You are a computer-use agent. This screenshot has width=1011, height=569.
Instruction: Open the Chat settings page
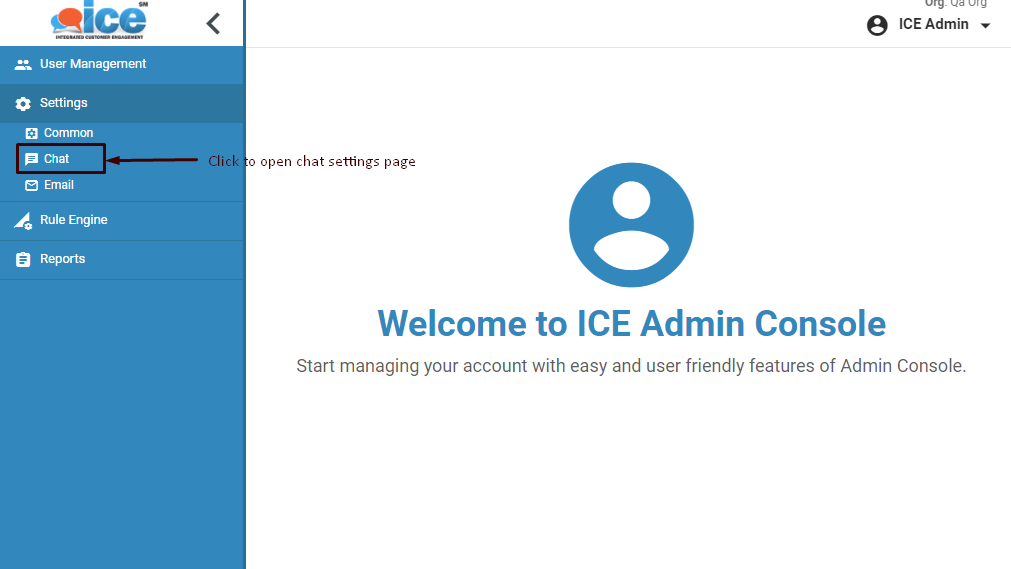(x=57, y=159)
